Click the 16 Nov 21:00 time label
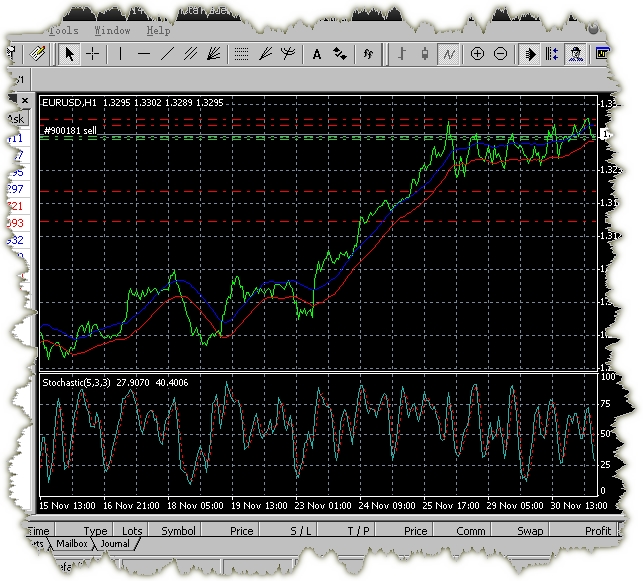The image size is (643, 581). [x=131, y=506]
